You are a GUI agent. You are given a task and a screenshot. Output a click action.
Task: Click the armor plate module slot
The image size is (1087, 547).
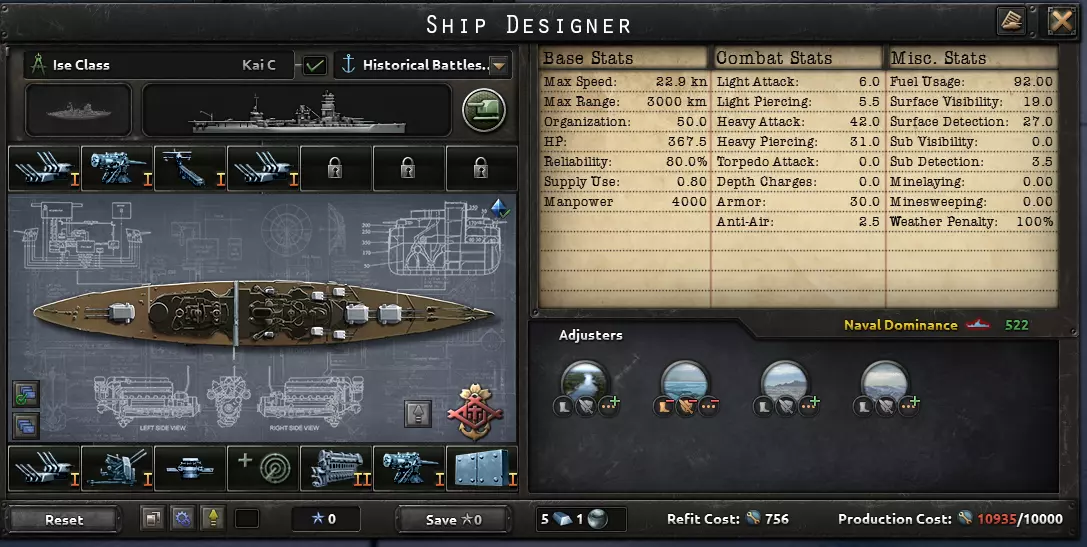(482, 469)
